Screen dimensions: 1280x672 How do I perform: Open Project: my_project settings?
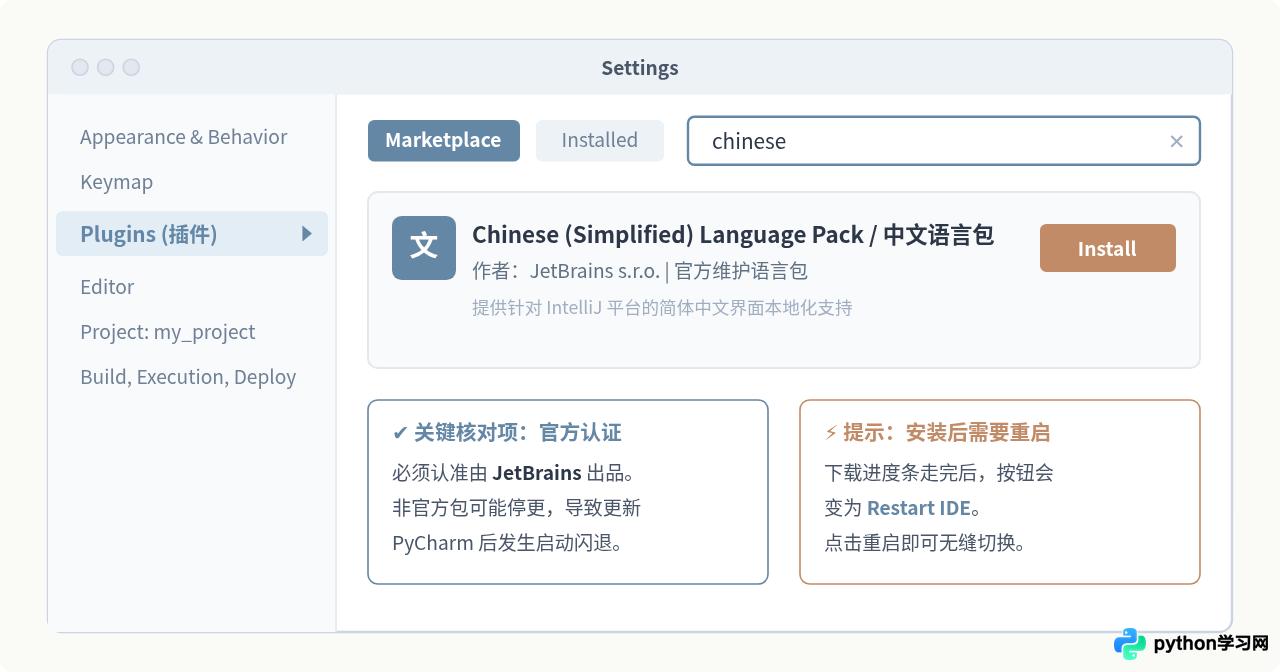coord(168,332)
